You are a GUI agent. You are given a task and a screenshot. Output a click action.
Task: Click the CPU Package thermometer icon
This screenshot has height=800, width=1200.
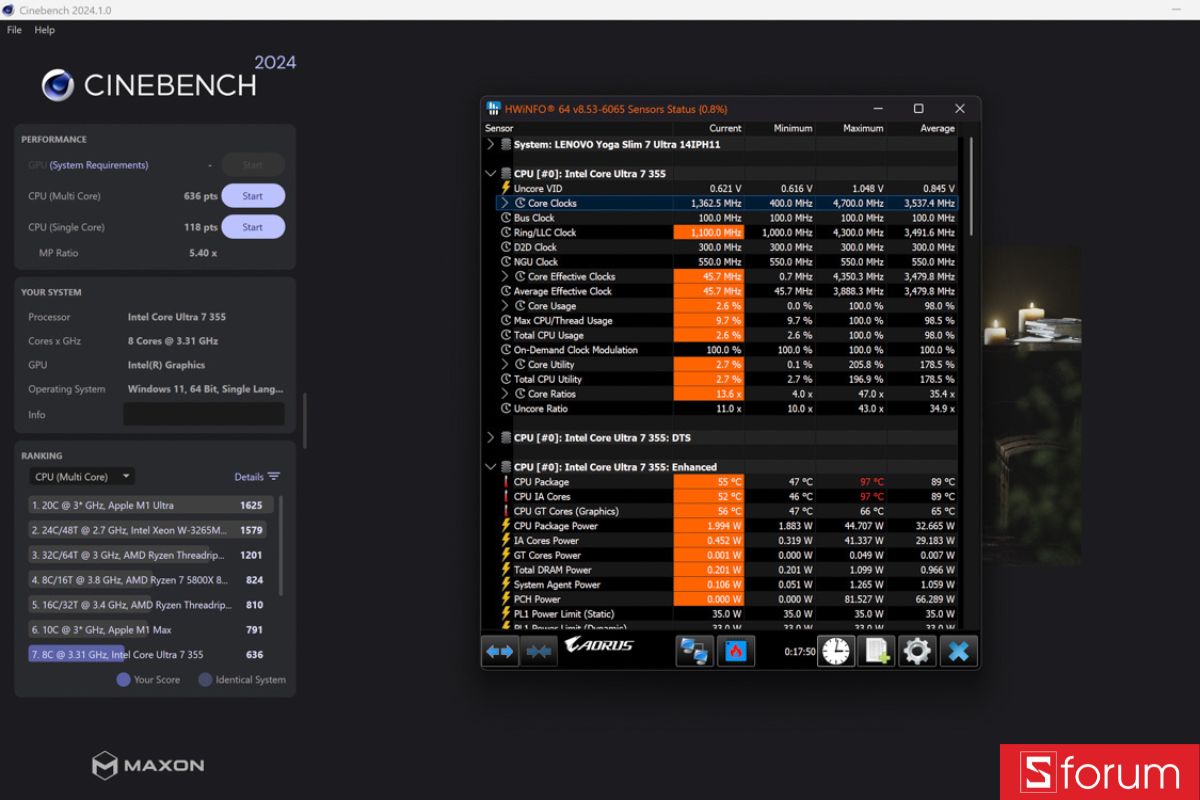(x=506, y=482)
